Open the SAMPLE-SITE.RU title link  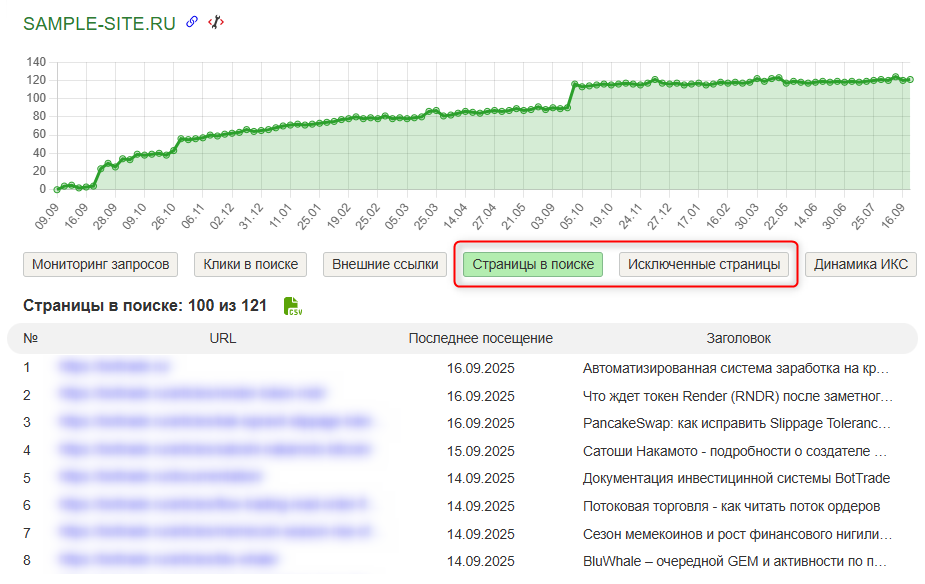99,24
